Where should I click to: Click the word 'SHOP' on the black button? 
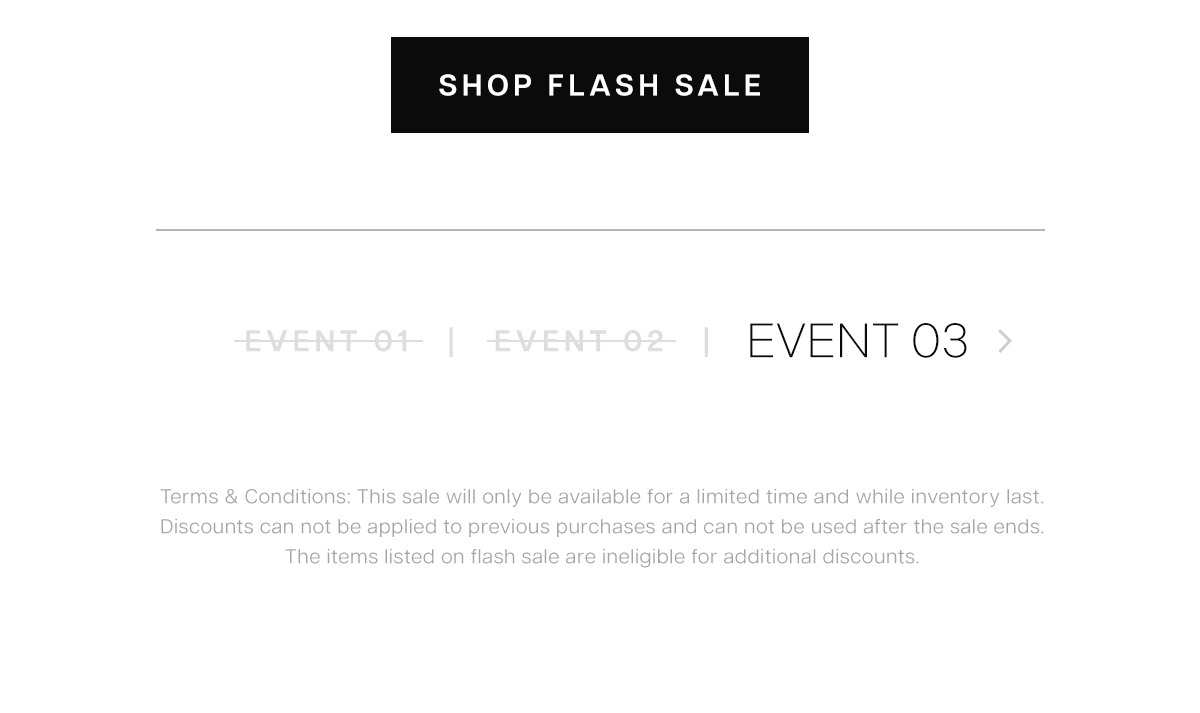pyautogui.click(x=486, y=85)
